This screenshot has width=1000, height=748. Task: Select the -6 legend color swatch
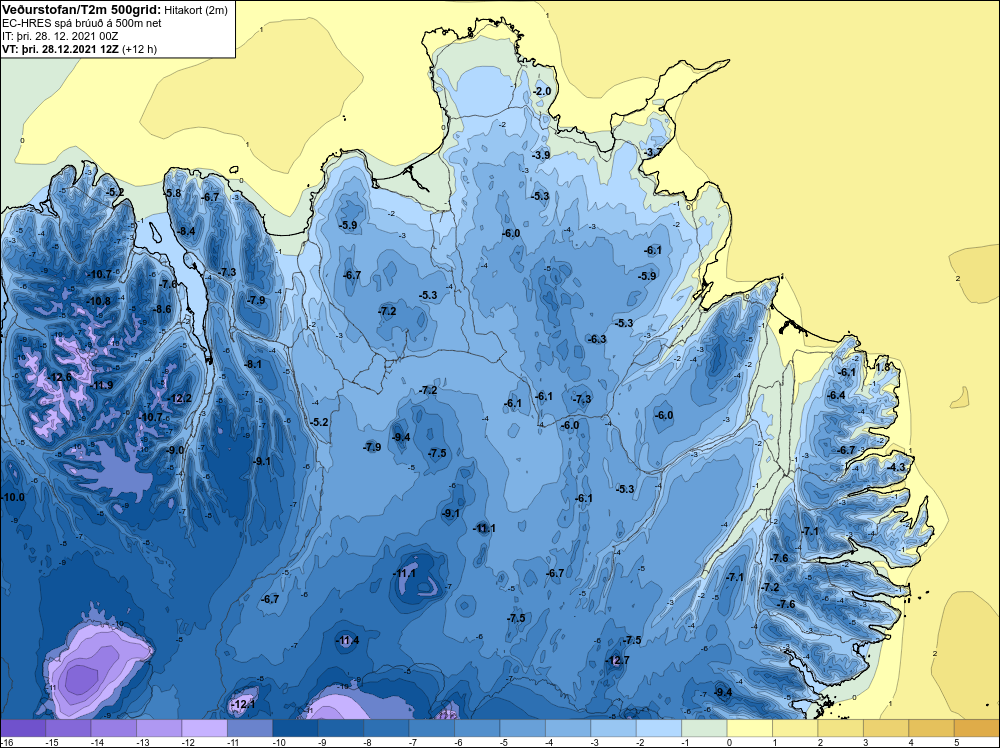(x=477, y=728)
